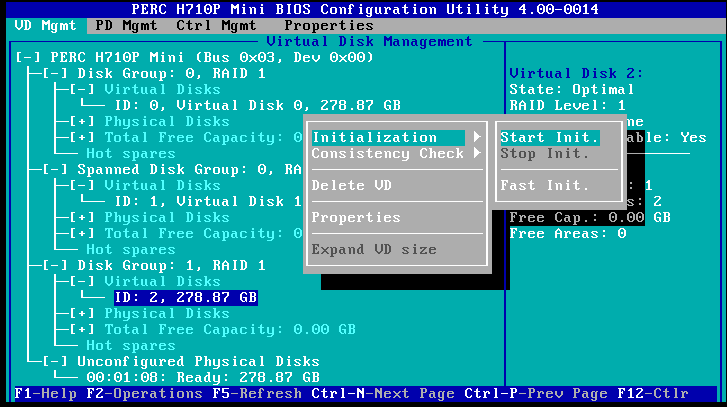
Task: Select ID: 0, Virtual Disk 0, 278.87 GB
Action: tap(258, 106)
